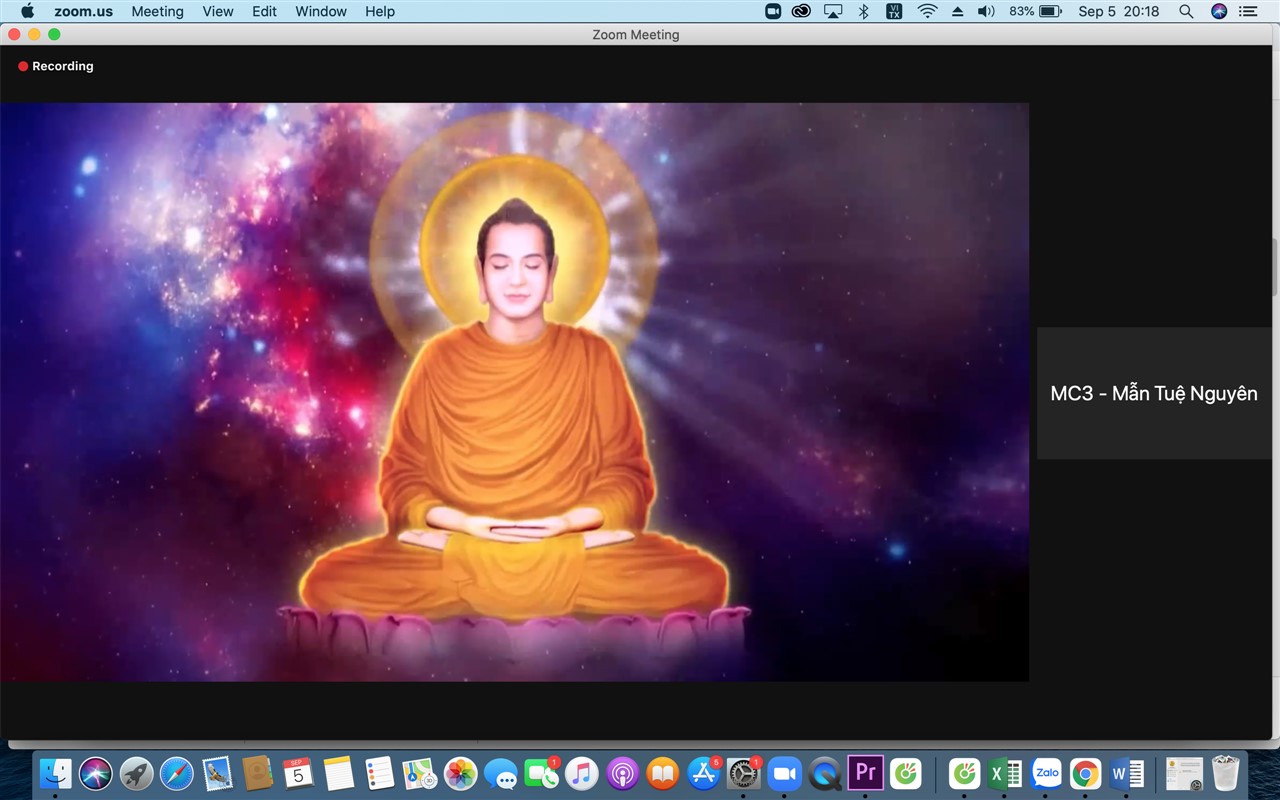1280x800 pixels.
Task: Open Music app in the Dock
Action: tap(581, 773)
